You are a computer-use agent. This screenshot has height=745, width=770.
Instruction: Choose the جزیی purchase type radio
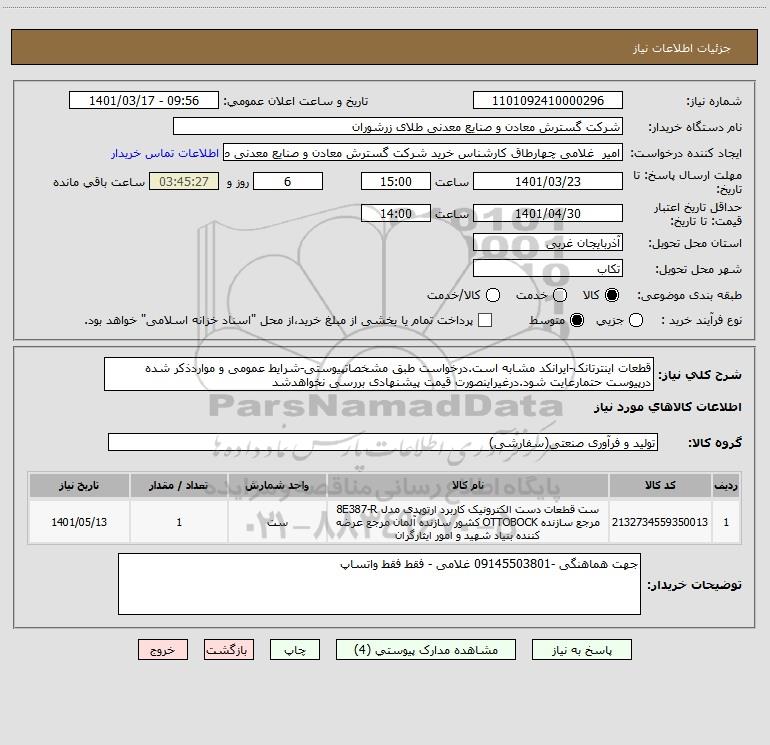tap(635, 320)
